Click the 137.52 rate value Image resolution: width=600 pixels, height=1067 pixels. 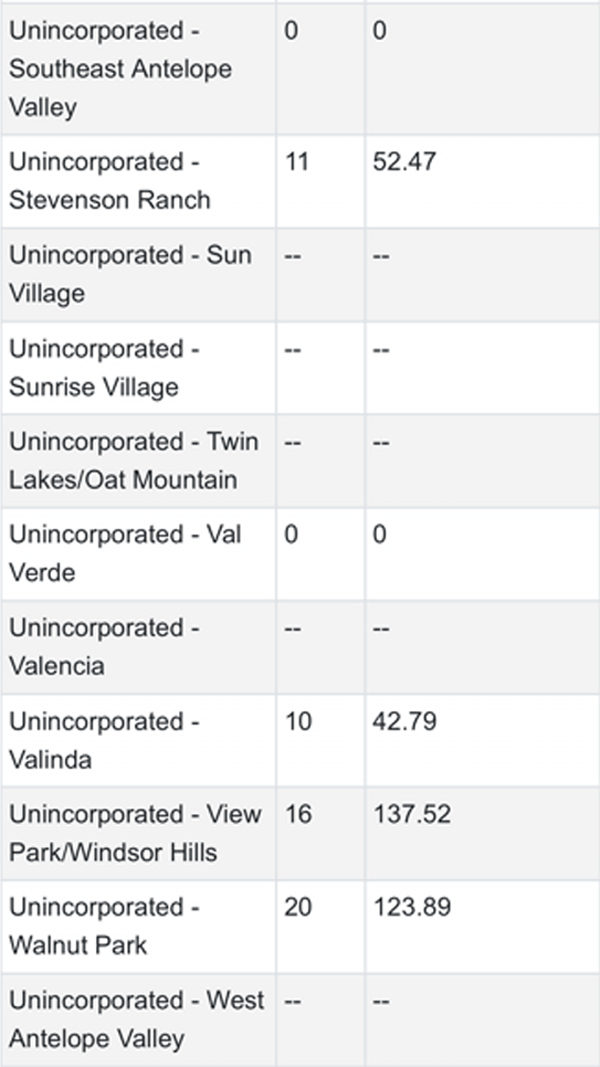(x=412, y=814)
